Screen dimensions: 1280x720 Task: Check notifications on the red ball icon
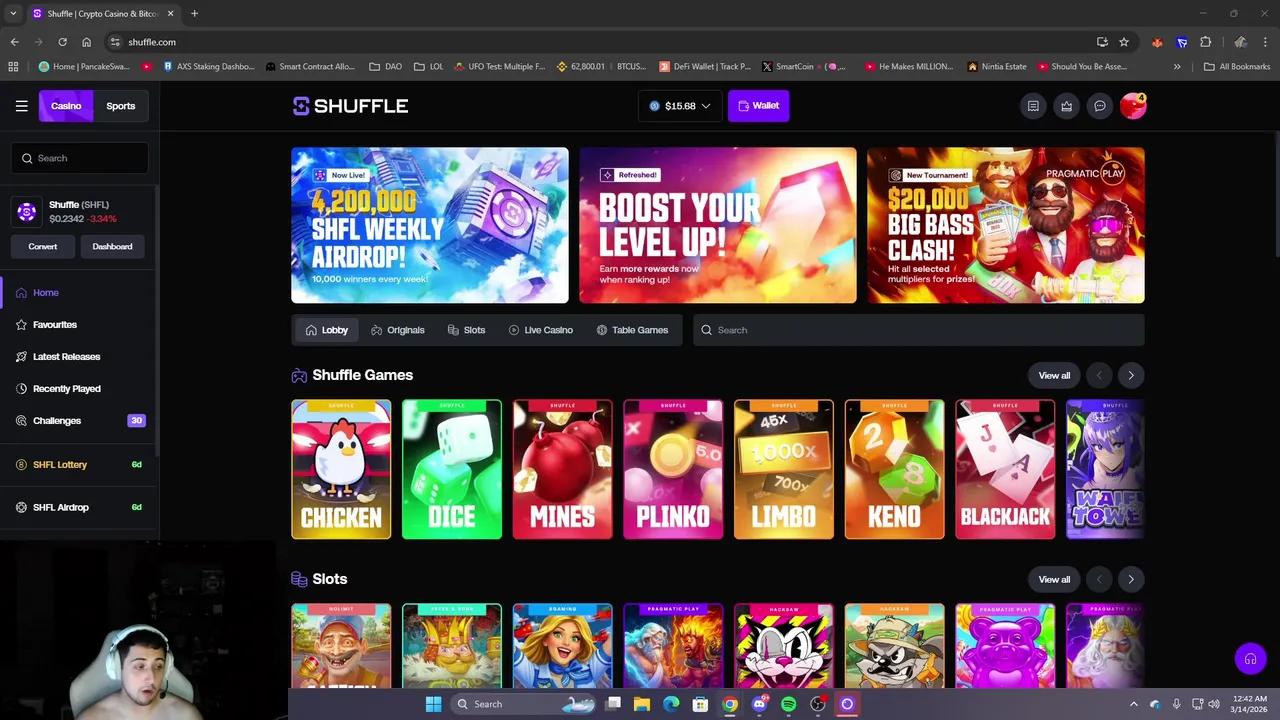coord(1133,105)
